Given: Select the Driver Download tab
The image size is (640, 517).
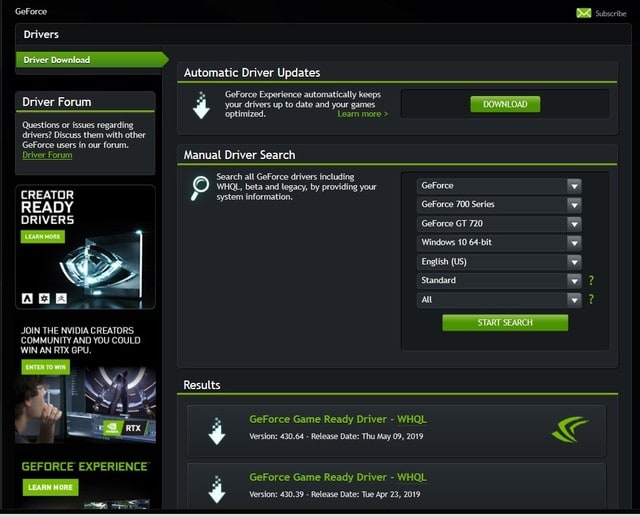Looking at the screenshot, I should coord(92,60).
